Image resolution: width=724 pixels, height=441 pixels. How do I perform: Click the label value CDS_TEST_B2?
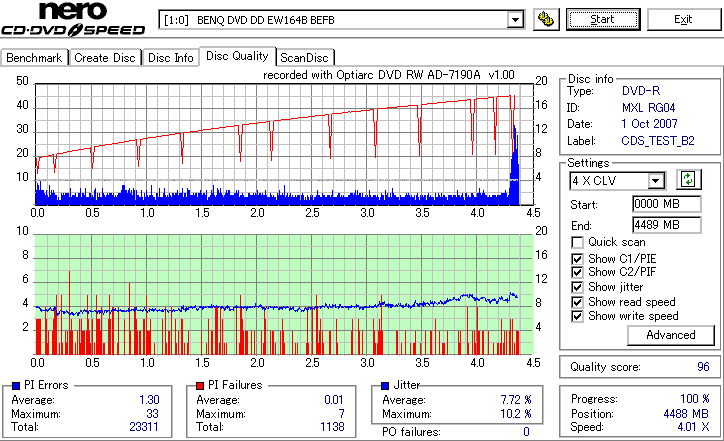[658, 141]
